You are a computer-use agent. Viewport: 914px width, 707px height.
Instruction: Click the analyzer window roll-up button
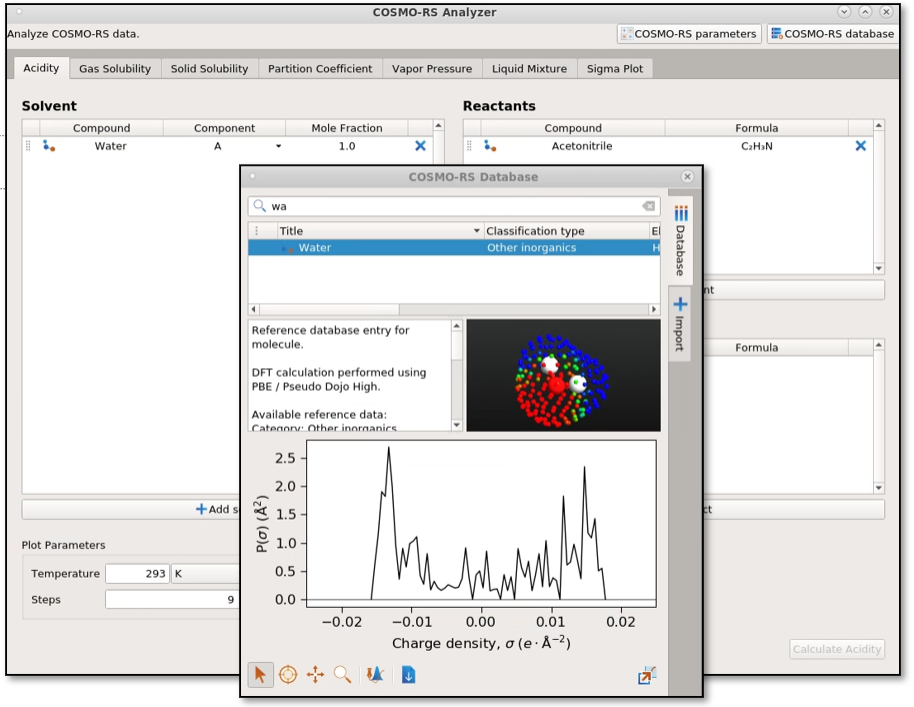[865, 12]
